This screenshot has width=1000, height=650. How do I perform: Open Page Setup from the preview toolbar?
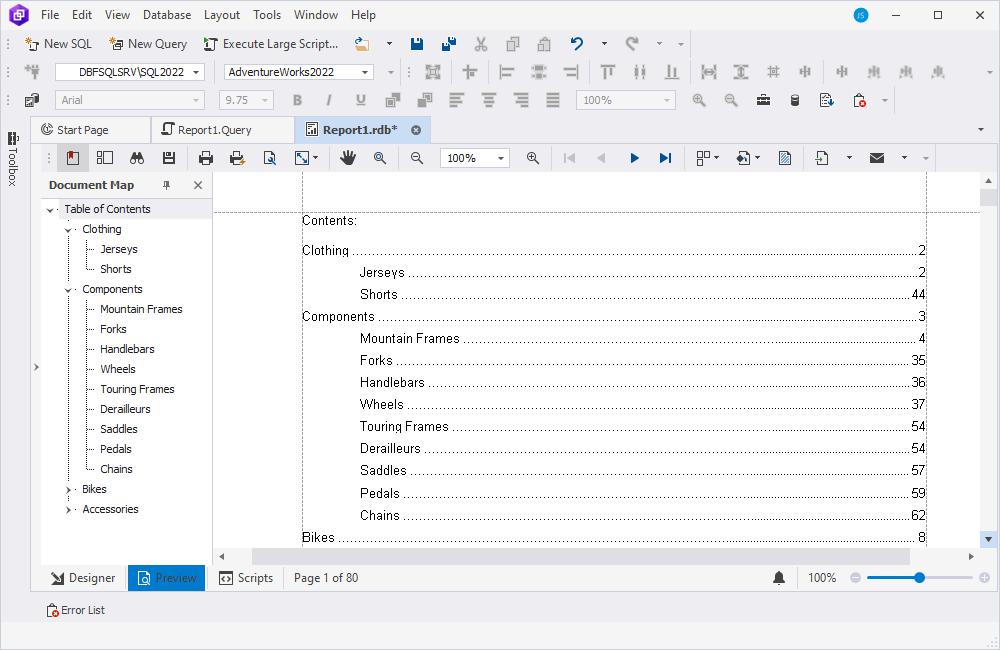(x=270, y=158)
